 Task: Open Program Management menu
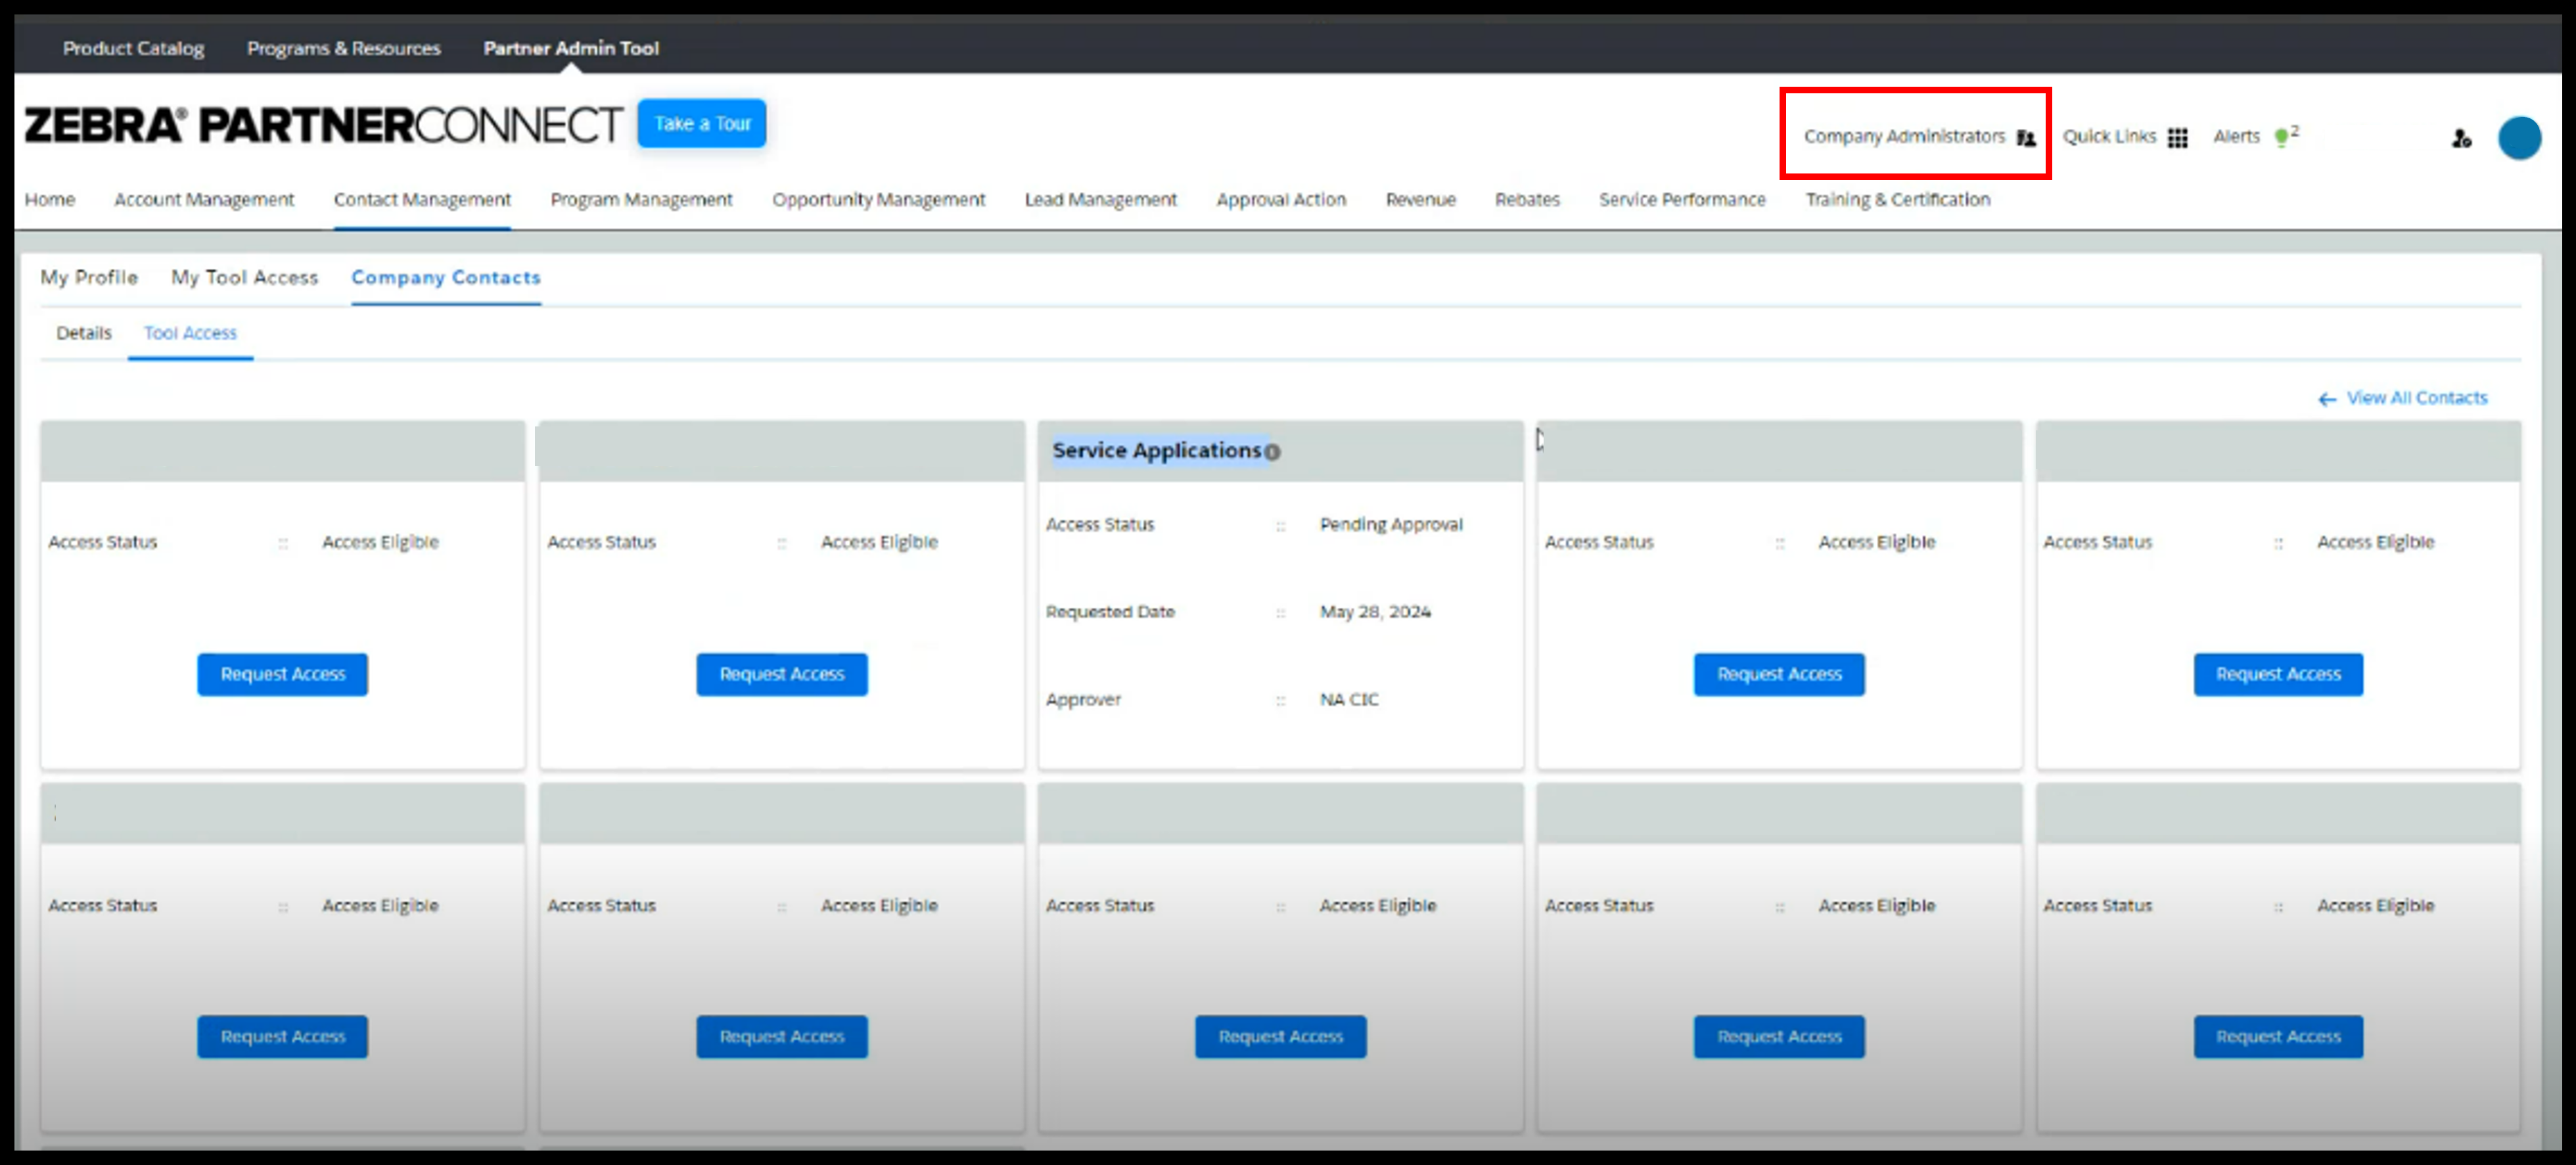point(641,199)
